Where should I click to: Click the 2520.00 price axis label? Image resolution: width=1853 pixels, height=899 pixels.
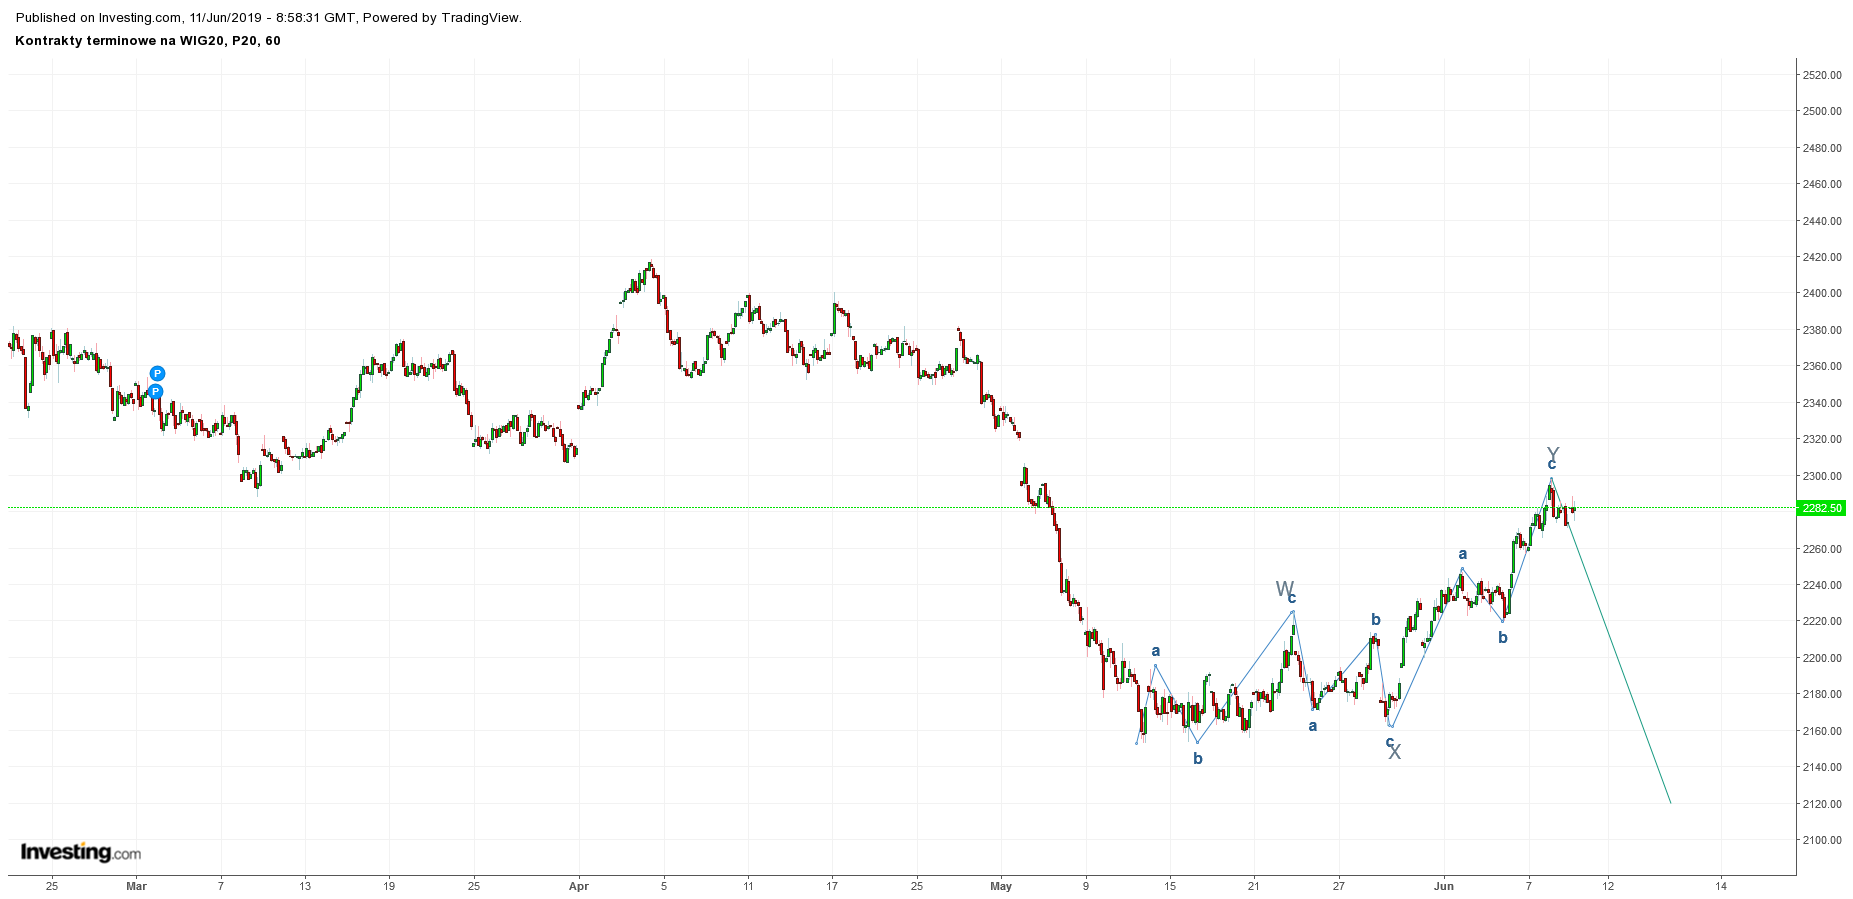pyautogui.click(x=1822, y=75)
